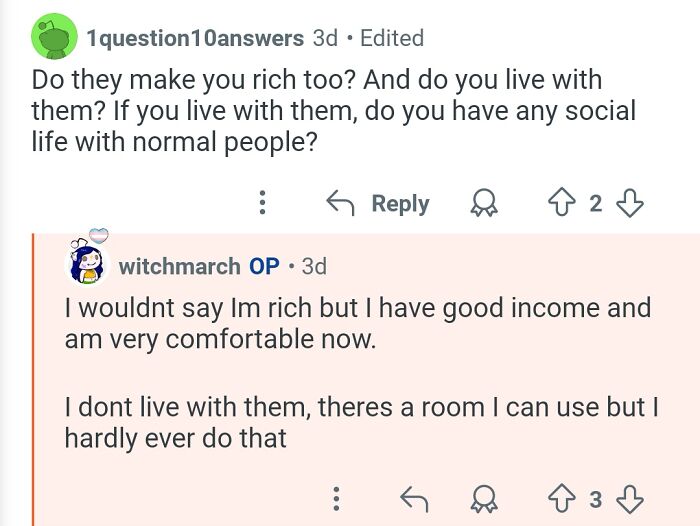Image resolution: width=700 pixels, height=526 pixels.
Task: Click the top comment's 3d timestamp
Action: click(x=325, y=38)
